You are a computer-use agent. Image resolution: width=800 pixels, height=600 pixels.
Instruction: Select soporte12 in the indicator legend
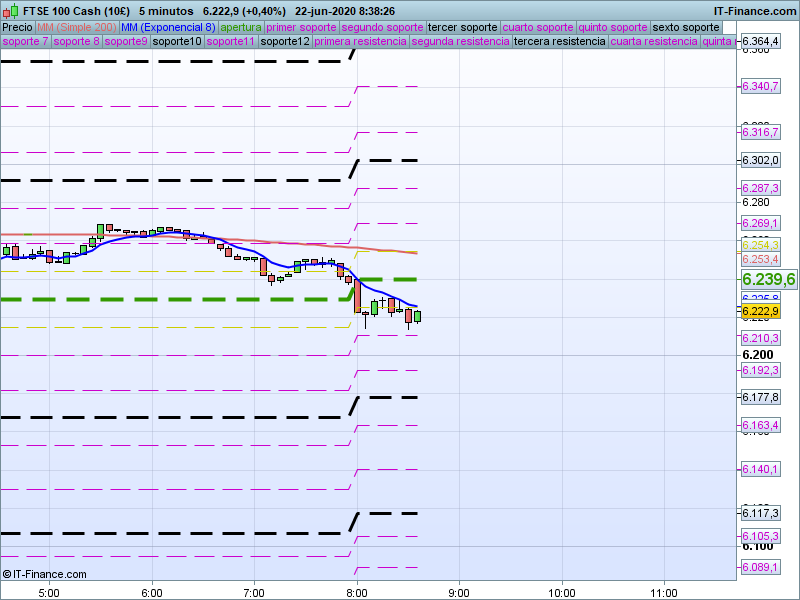[x=284, y=42]
